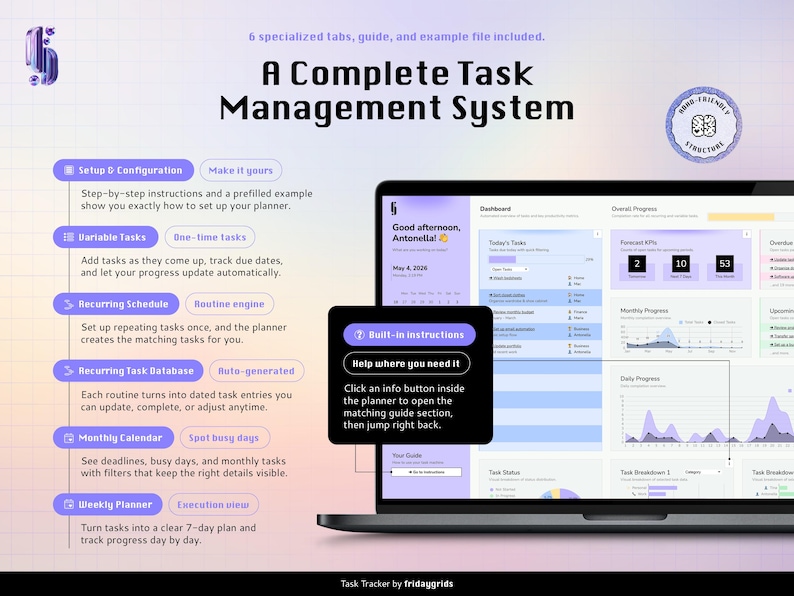Click the May 4, 2026 date
794x596 pixels.
pos(410,268)
